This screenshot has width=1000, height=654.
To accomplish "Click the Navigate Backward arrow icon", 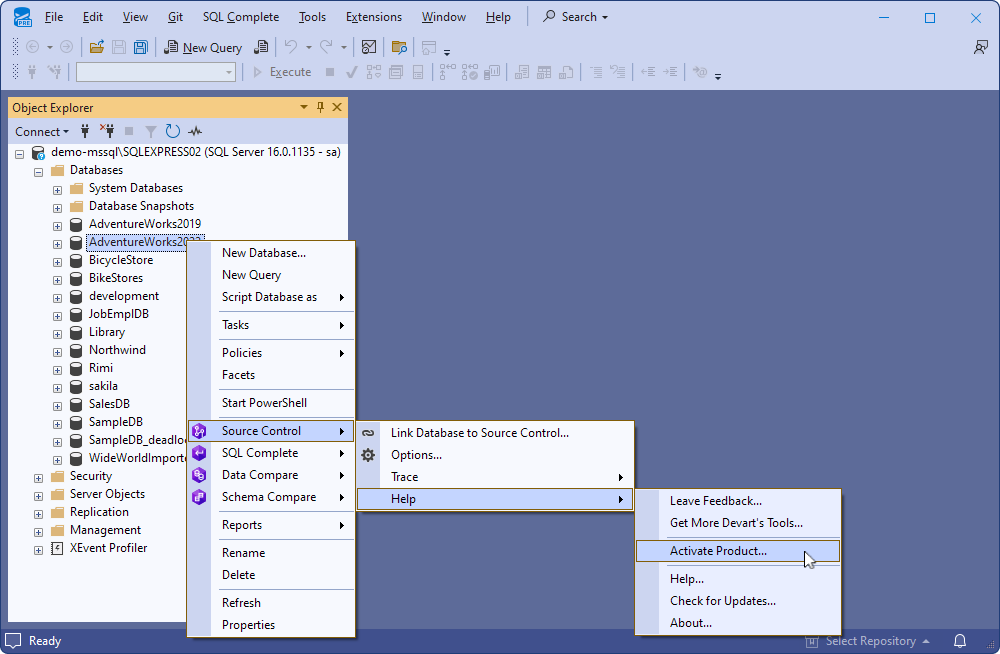I will 33,47.
